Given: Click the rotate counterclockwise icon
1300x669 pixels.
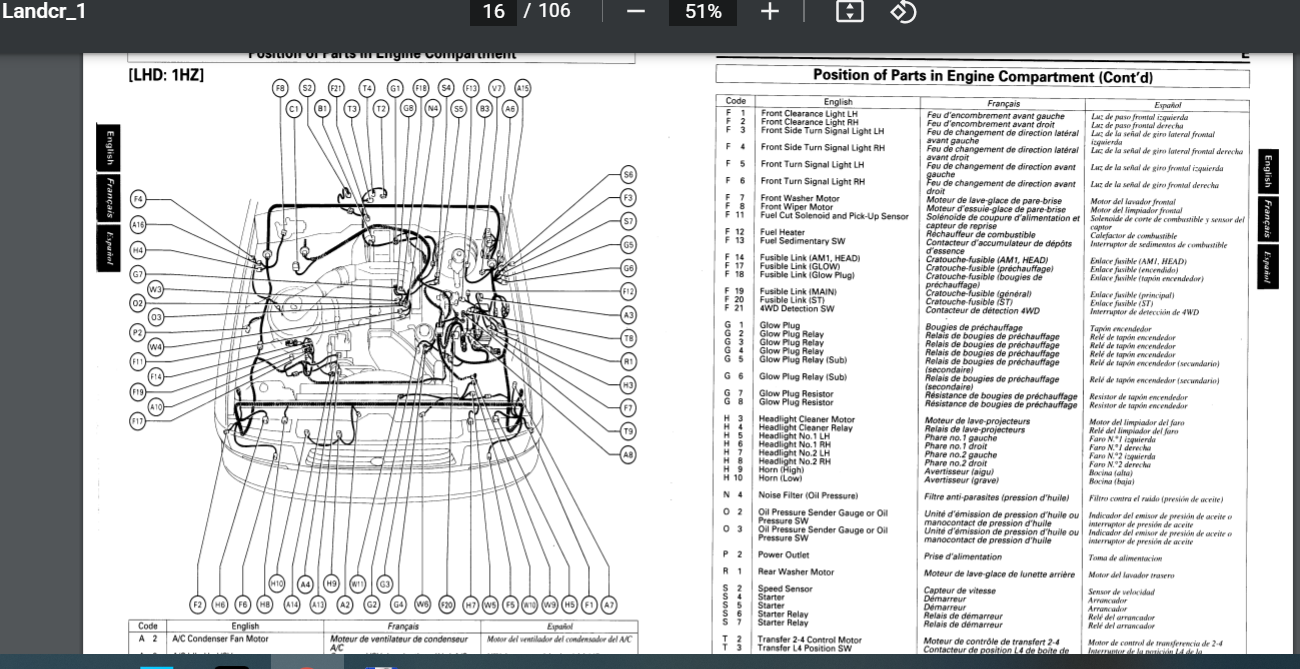Looking at the screenshot, I should point(903,12).
